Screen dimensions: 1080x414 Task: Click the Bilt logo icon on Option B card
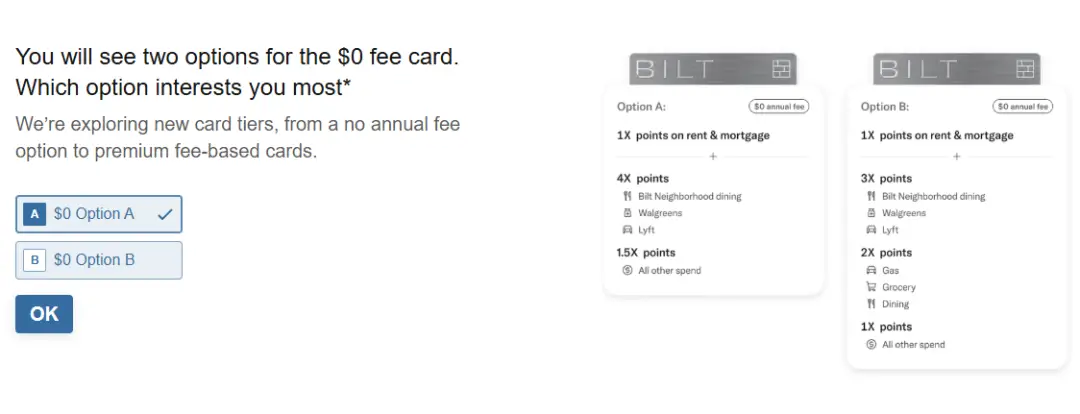[1026, 69]
